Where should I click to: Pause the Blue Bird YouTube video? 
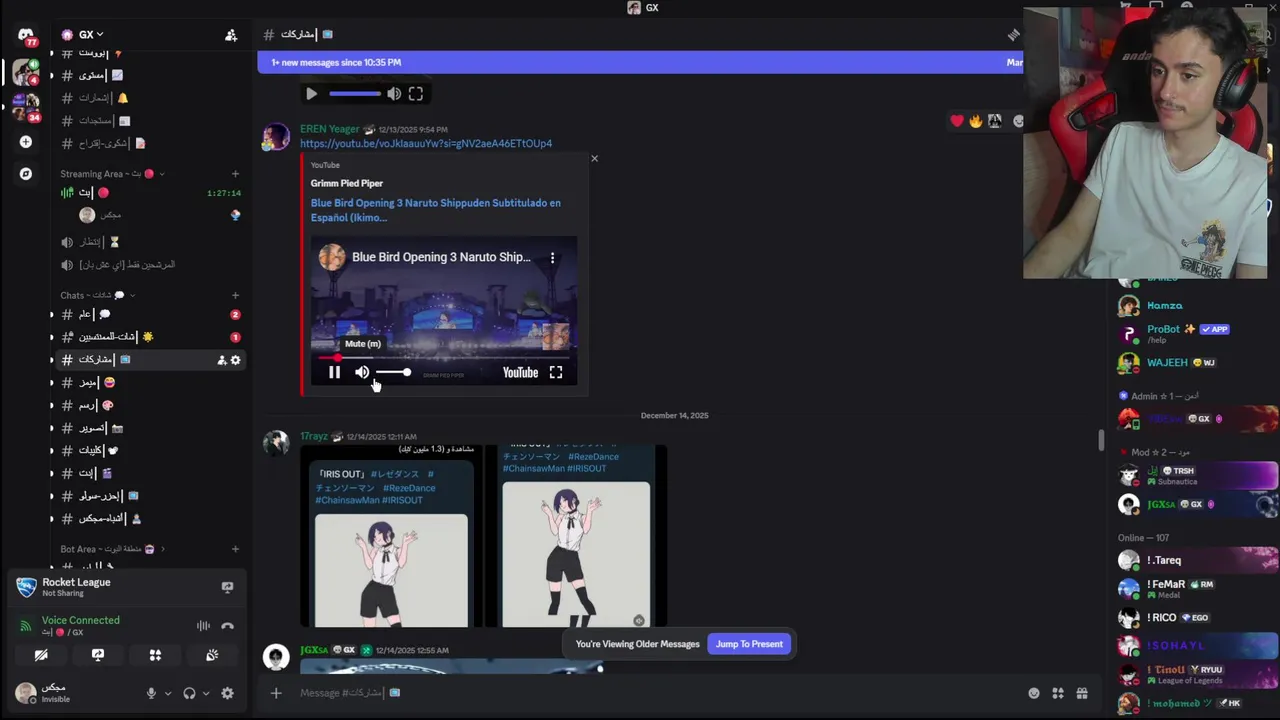[x=334, y=372]
